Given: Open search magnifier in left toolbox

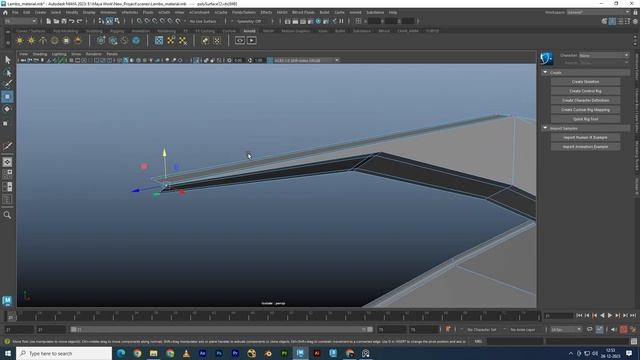Looking at the screenshot, I should (x=7, y=215).
